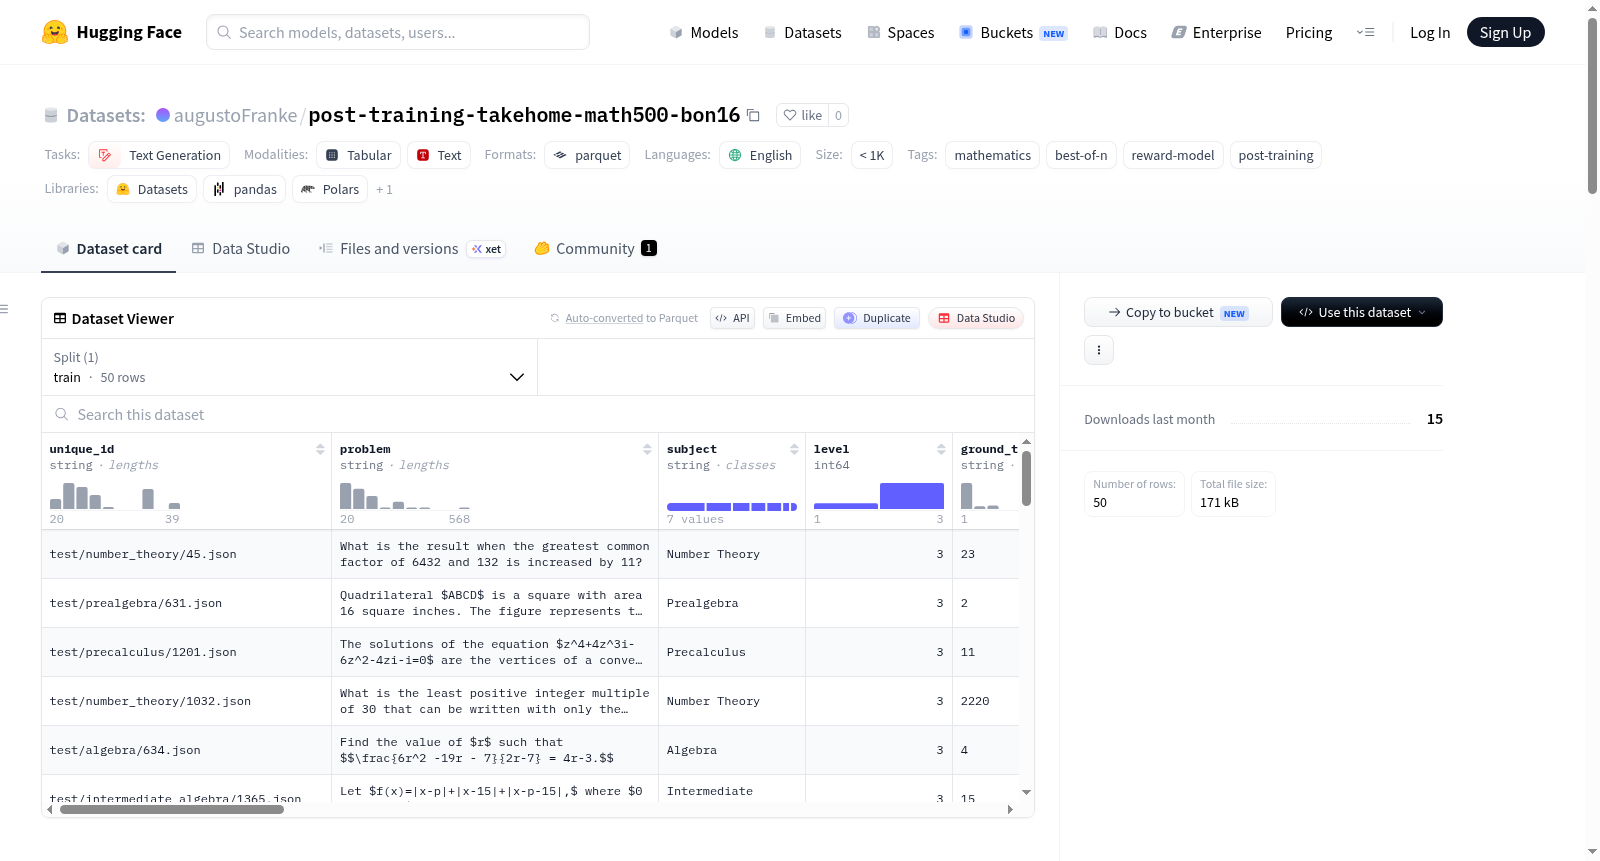Filter by the Tabular modality tag
This screenshot has width=1600, height=861.
(359, 155)
